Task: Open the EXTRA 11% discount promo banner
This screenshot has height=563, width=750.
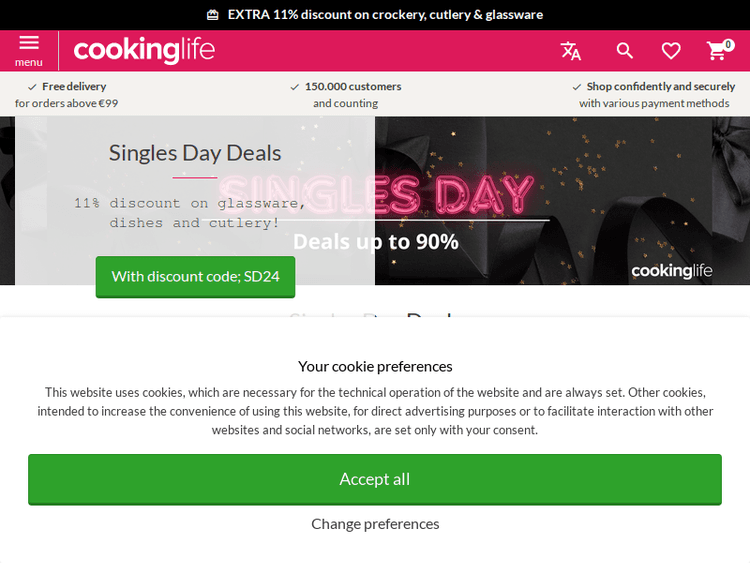Action: 385,15
